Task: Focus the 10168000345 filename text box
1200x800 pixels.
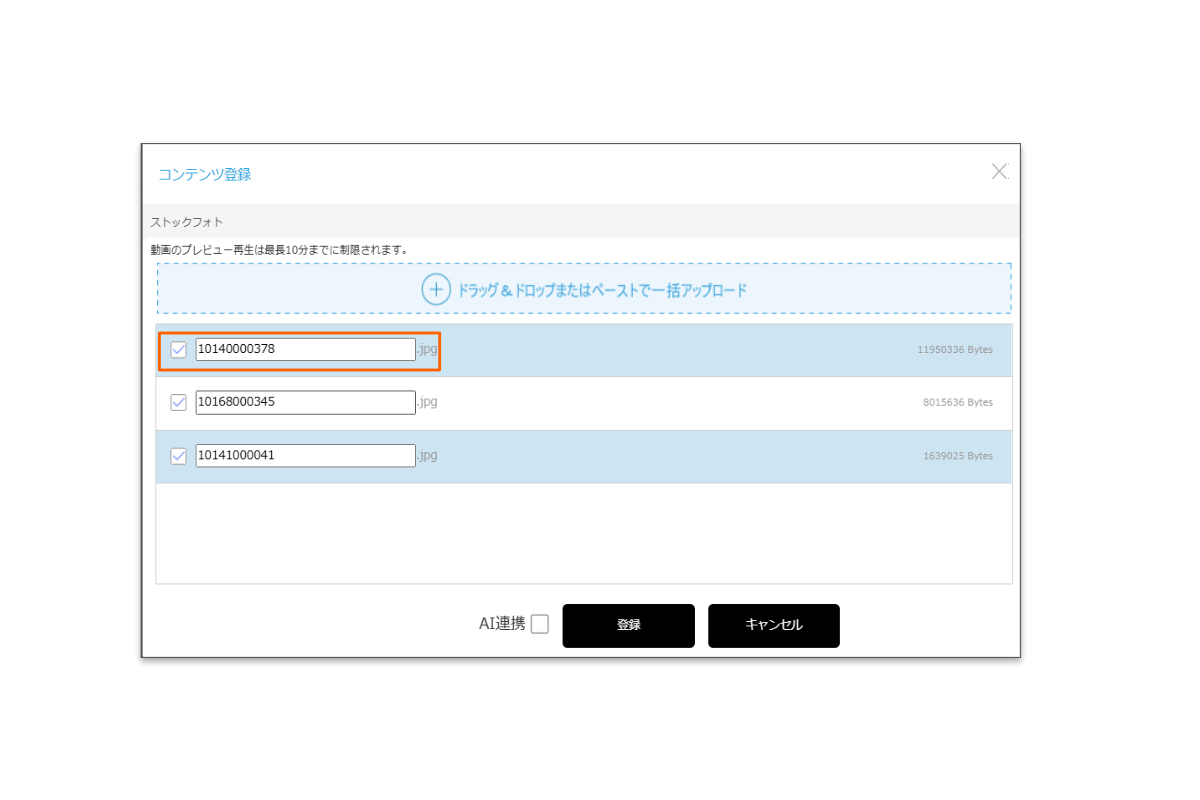Action: (x=305, y=402)
